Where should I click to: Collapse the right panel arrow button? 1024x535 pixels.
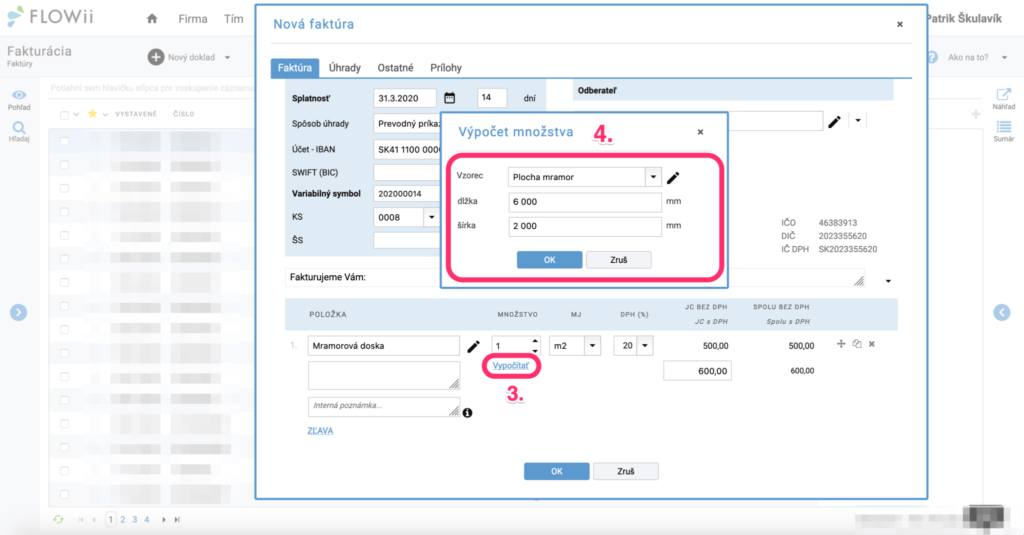point(1002,312)
